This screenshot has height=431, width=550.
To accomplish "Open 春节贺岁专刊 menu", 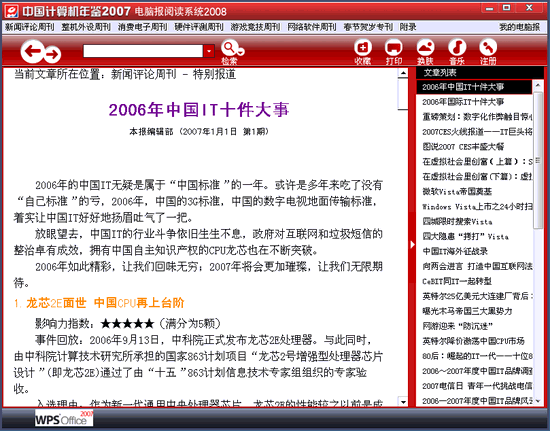I will pos(368,27).
